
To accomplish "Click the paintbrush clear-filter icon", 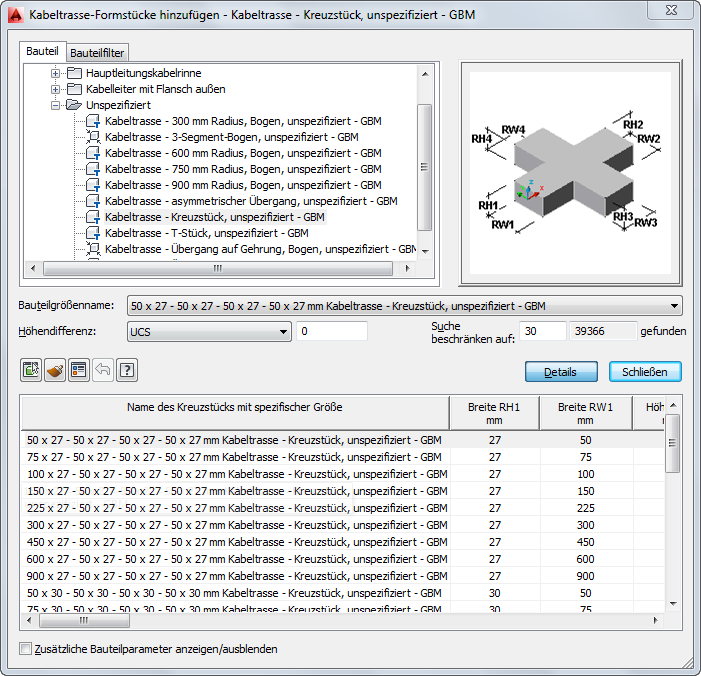I will (x=55, y=370).
